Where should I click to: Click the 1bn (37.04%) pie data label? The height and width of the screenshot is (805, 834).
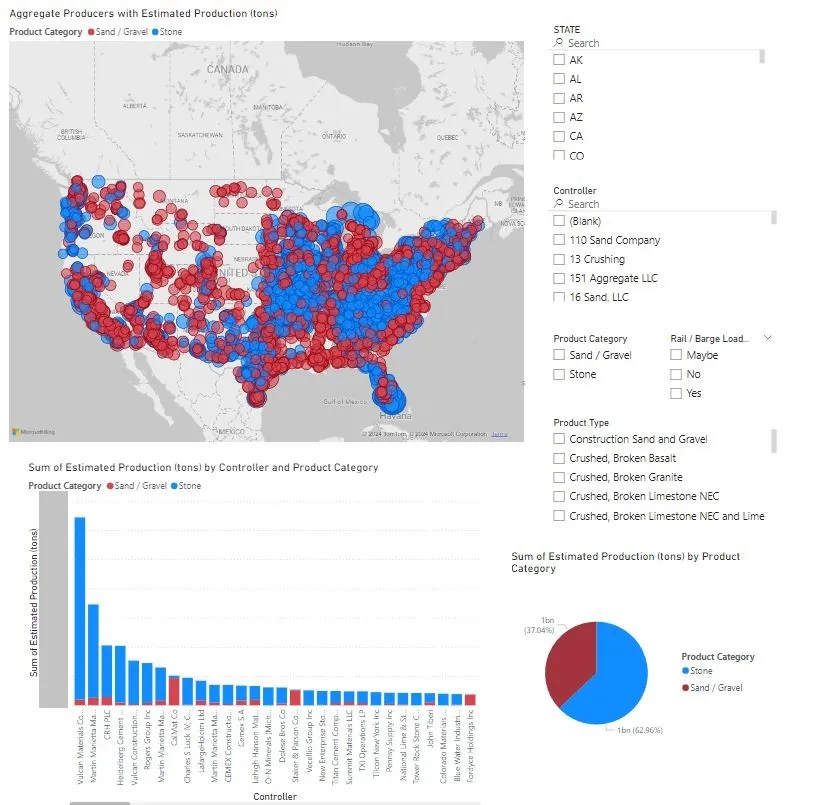pyautogui.click(x=539, y=625)
